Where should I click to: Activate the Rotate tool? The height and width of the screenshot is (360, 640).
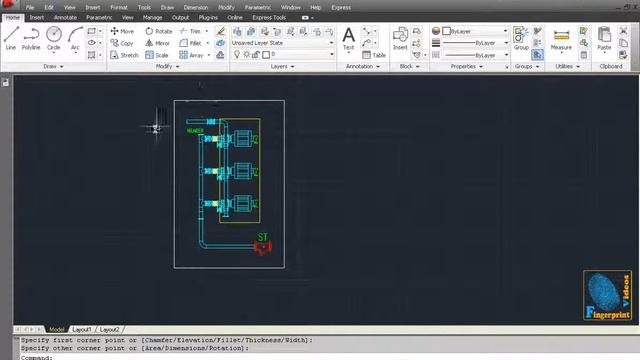(158, 31)
